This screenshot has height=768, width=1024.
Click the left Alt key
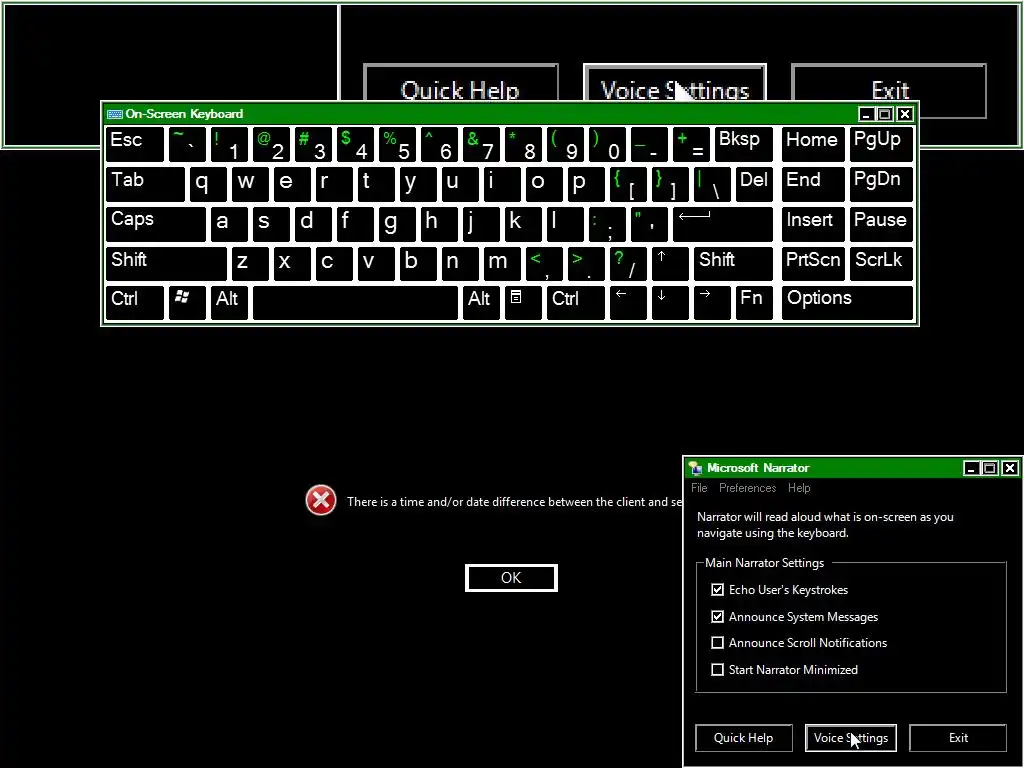[x=229, y=303]
